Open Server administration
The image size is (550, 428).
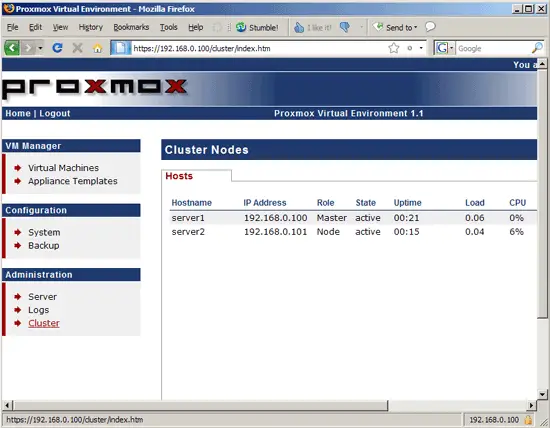(42, 296)
